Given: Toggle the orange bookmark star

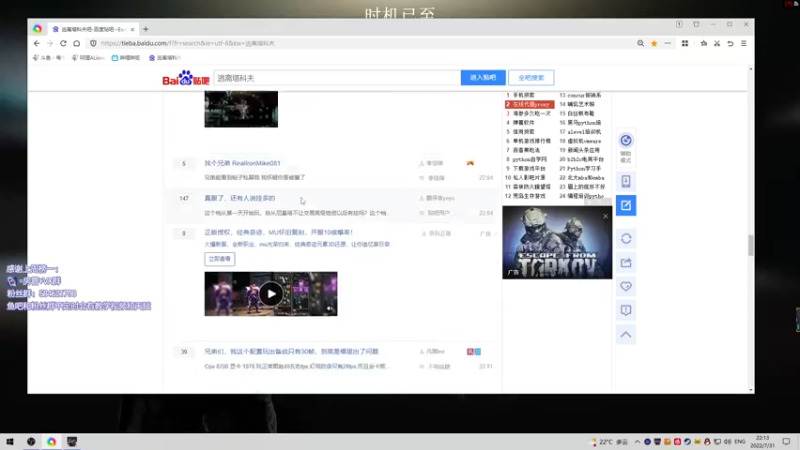Looking at the screenshot, I should 654,43.
